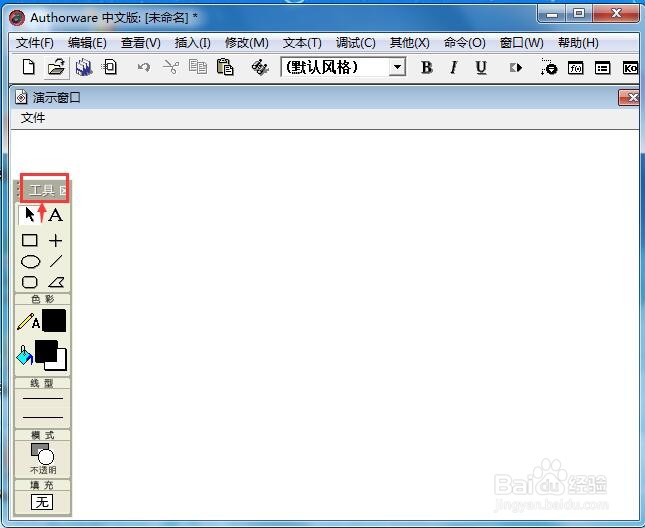Click the Save All toolbar icon
Viewport: 645px width, 528px height.
tap(84, 67)
